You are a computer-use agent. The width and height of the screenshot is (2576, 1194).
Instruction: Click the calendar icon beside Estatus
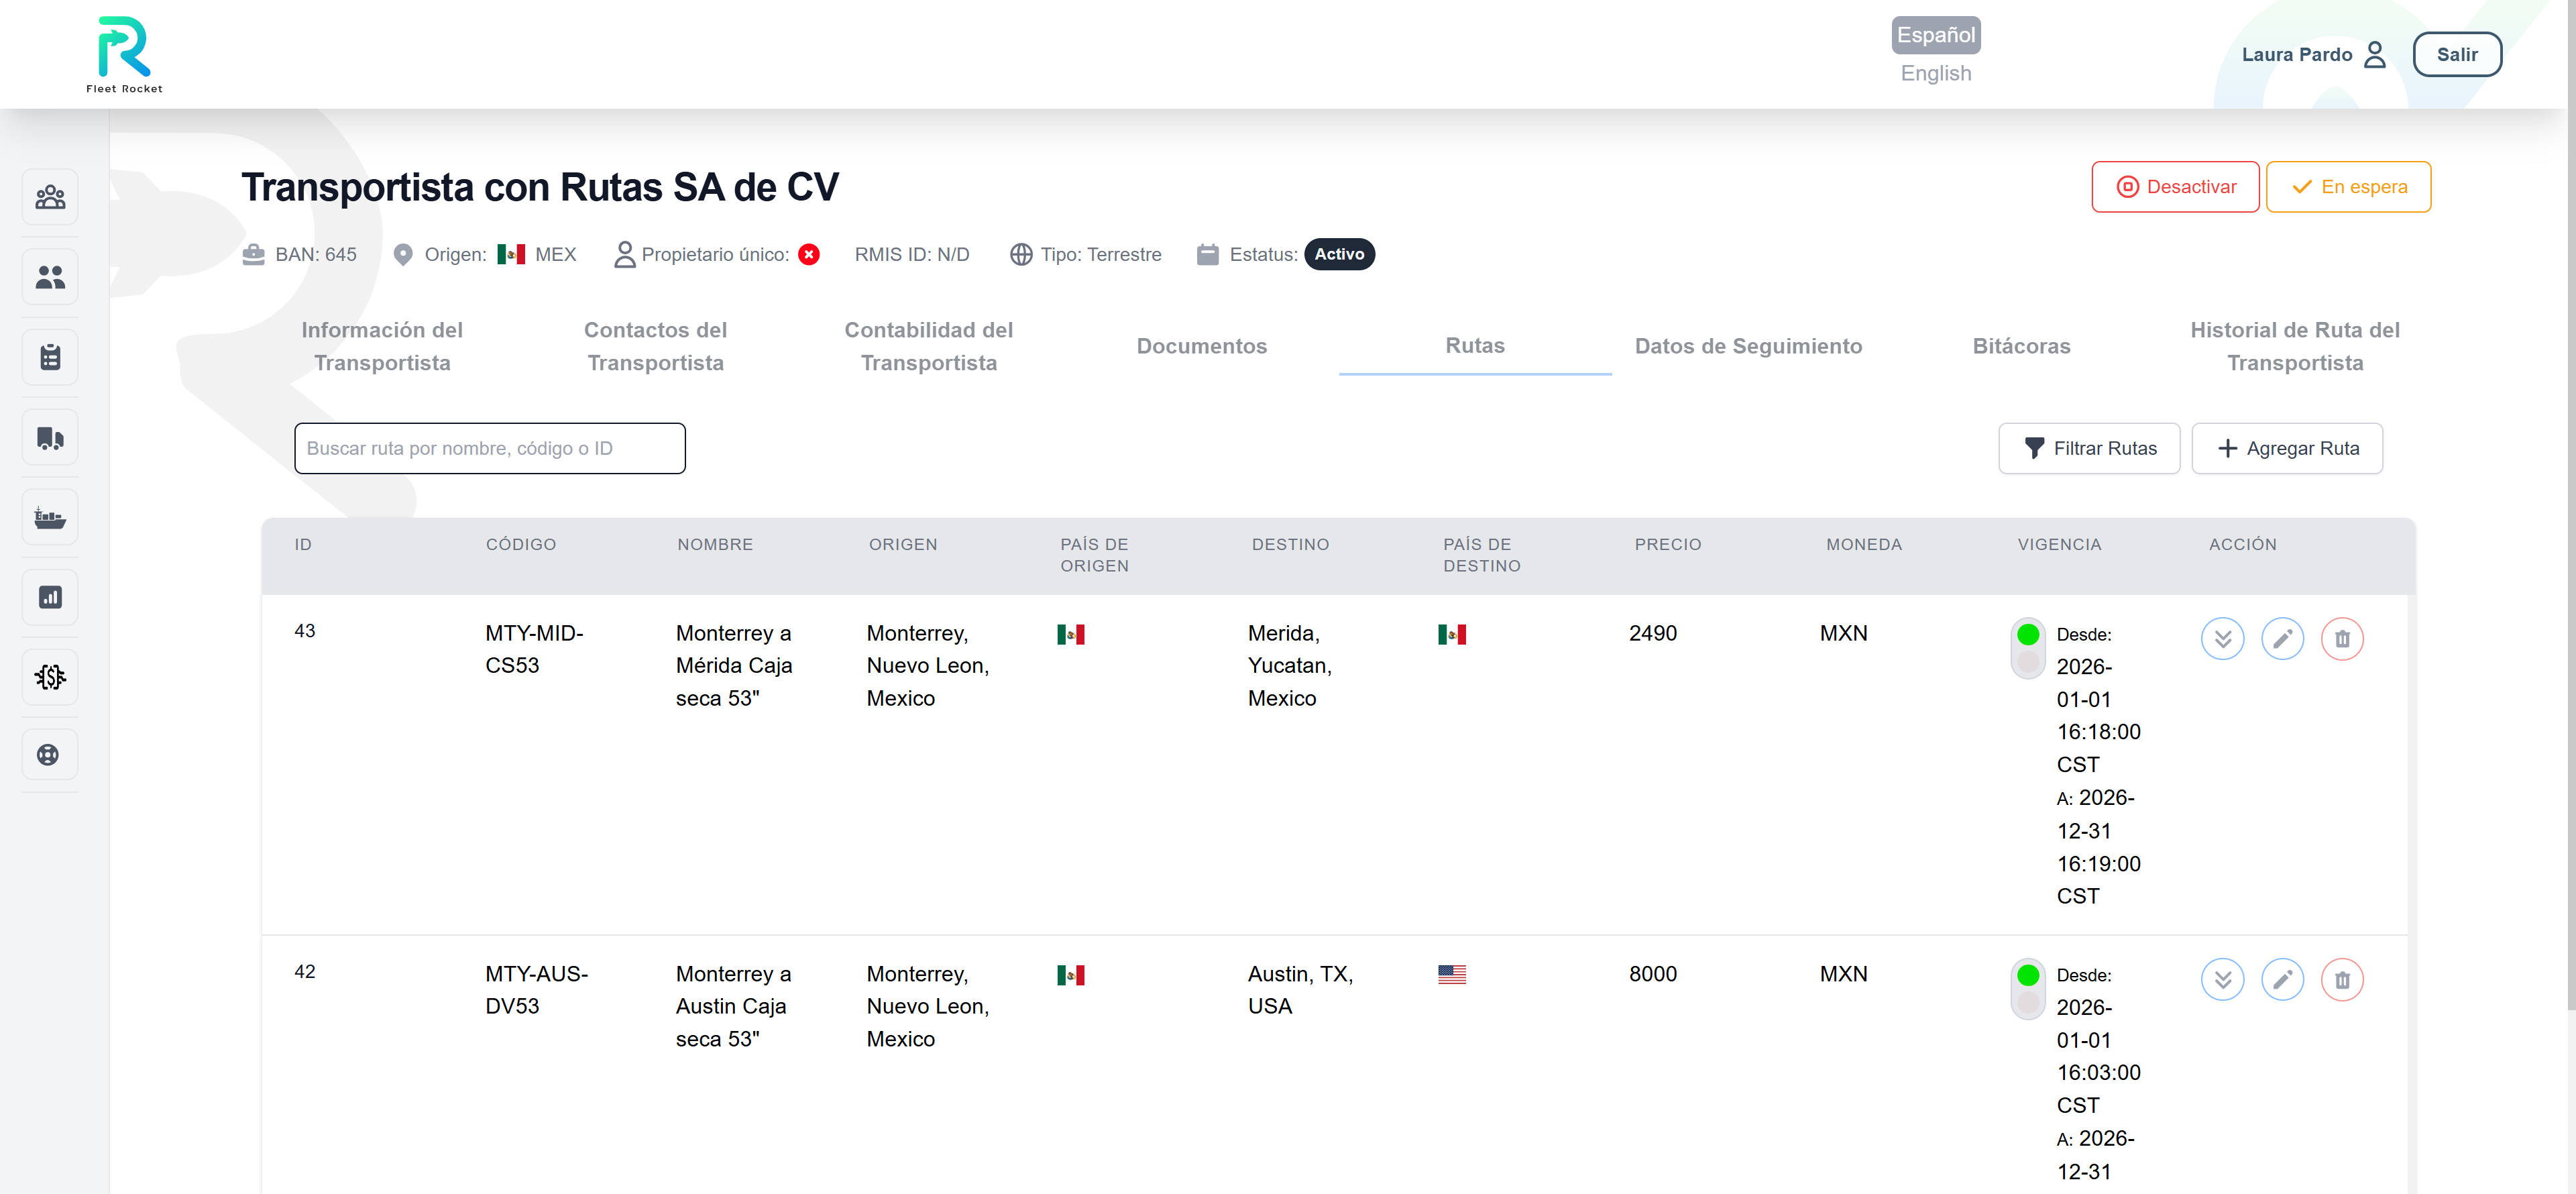(1208, 254)
